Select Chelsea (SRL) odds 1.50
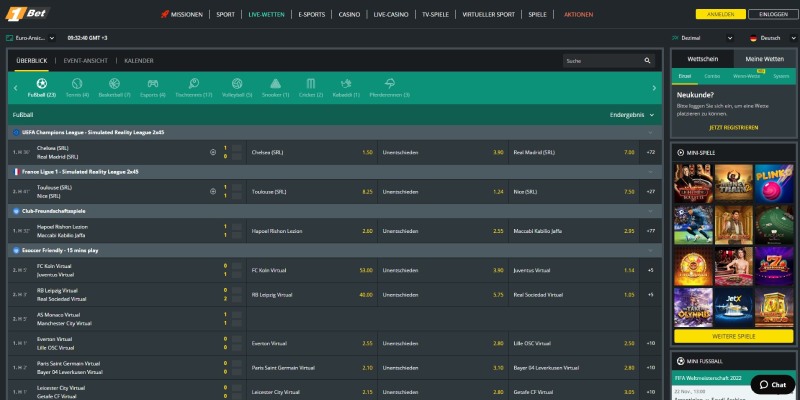This screenshot has height=400, width=800. 312,152
